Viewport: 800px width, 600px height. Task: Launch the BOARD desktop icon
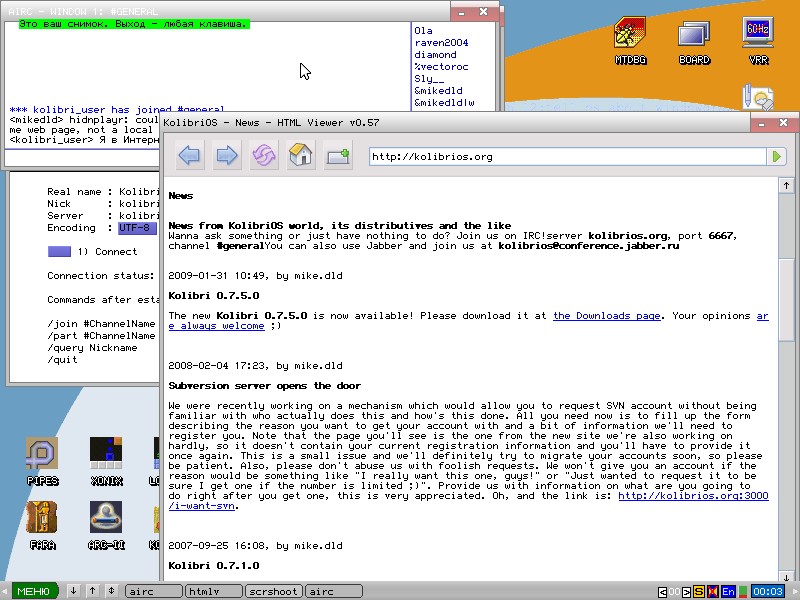[x=694, y=40]
